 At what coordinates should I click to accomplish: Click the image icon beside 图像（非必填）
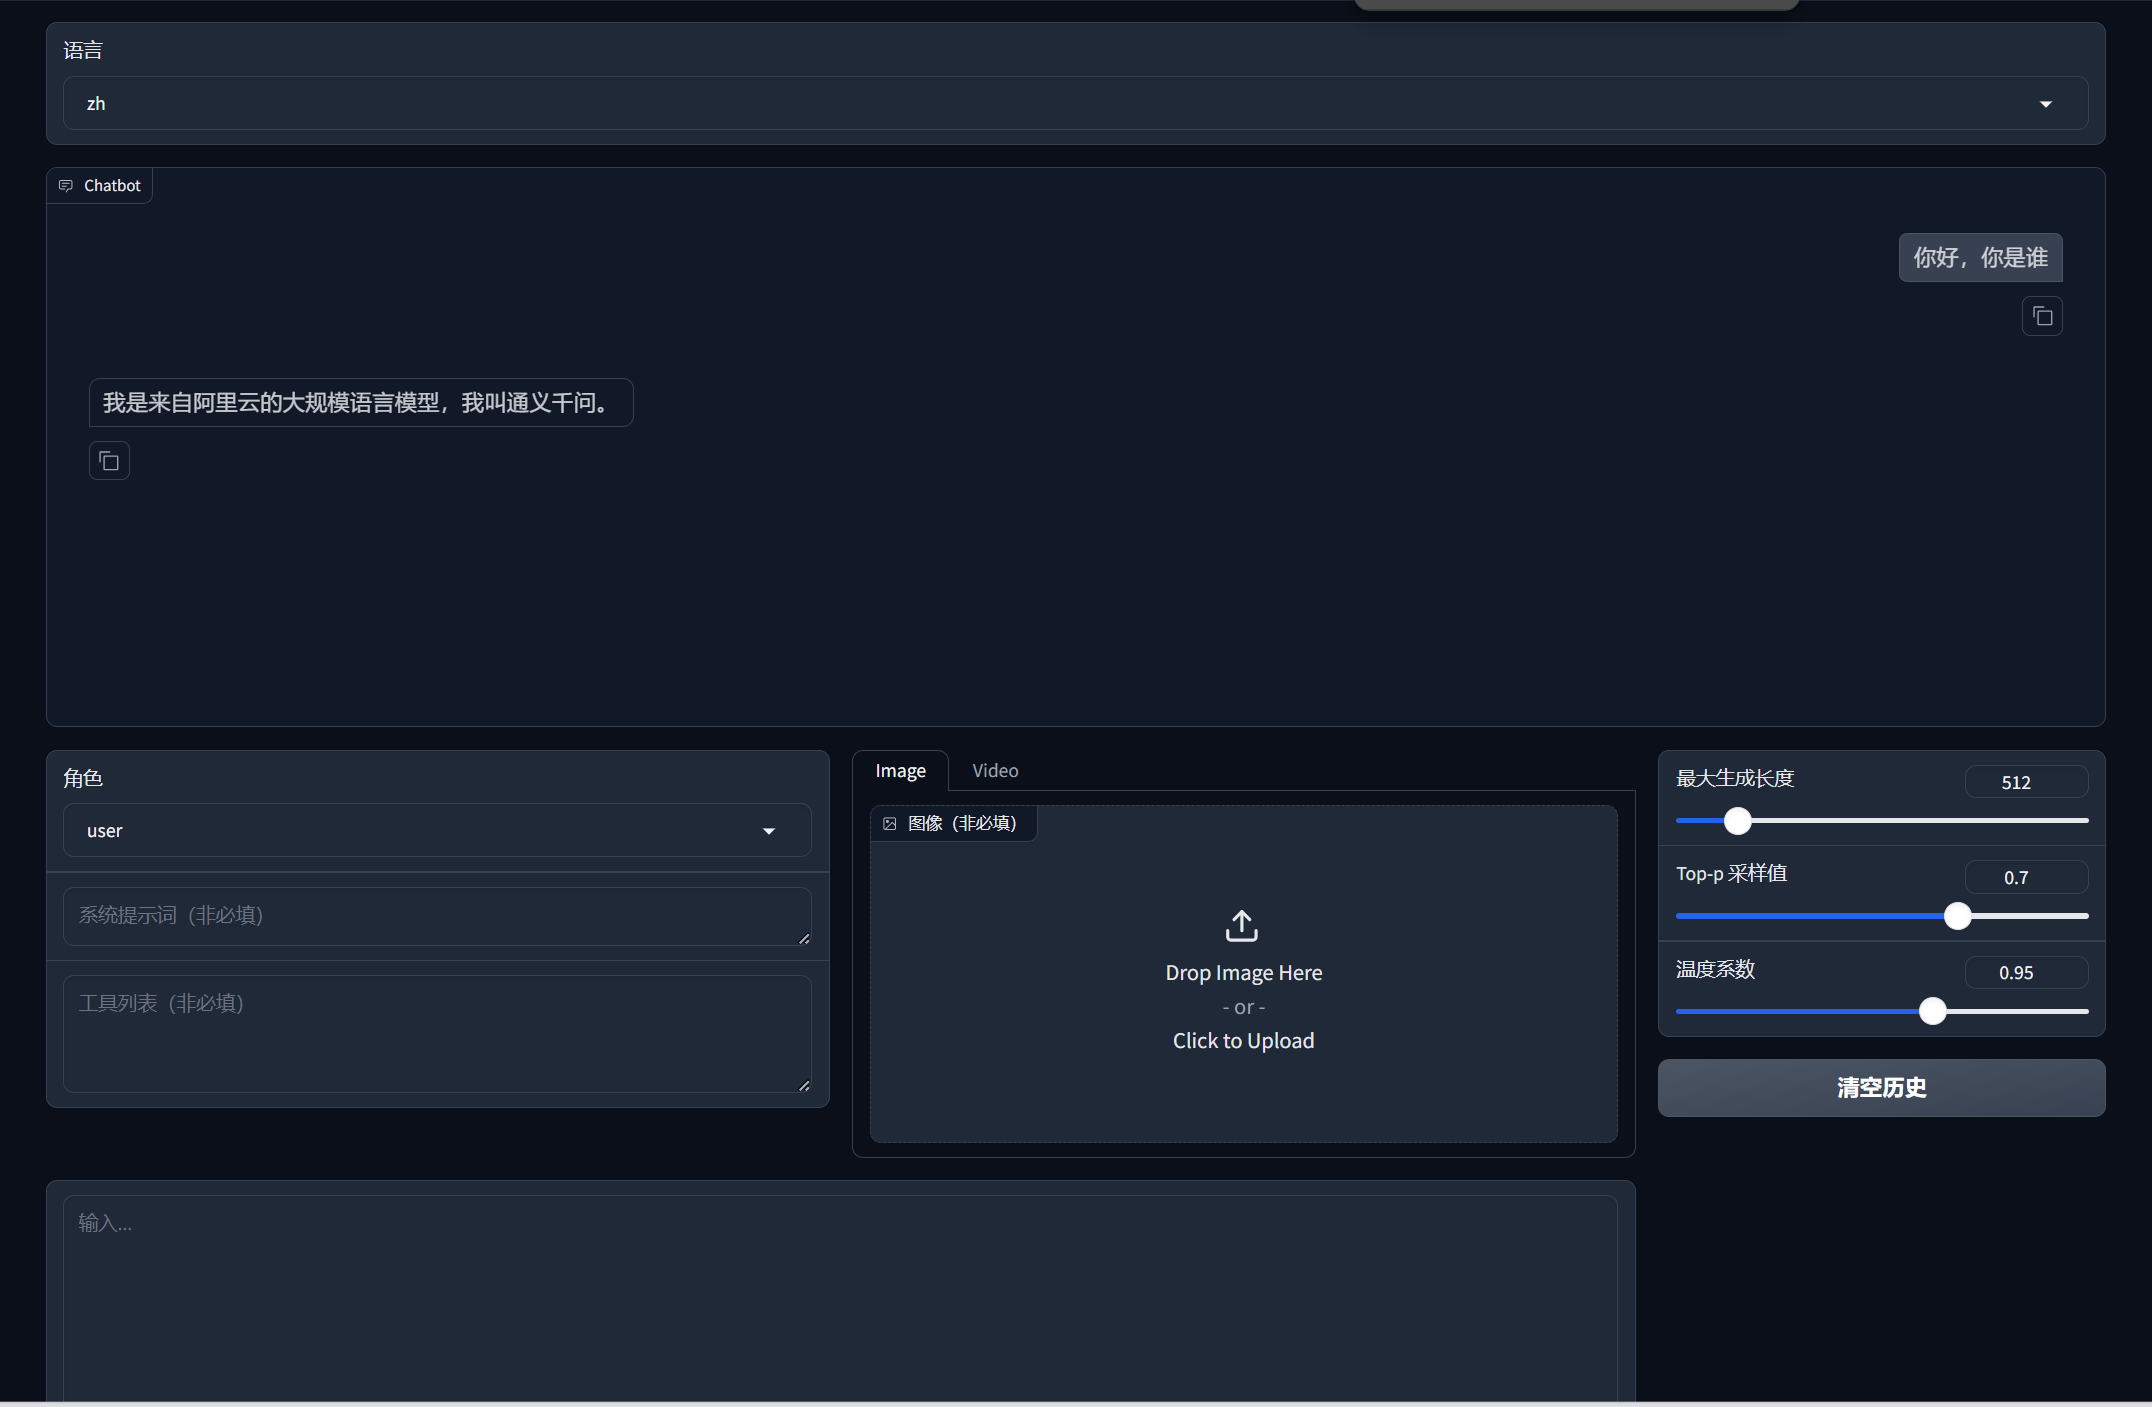pos(890,824)
